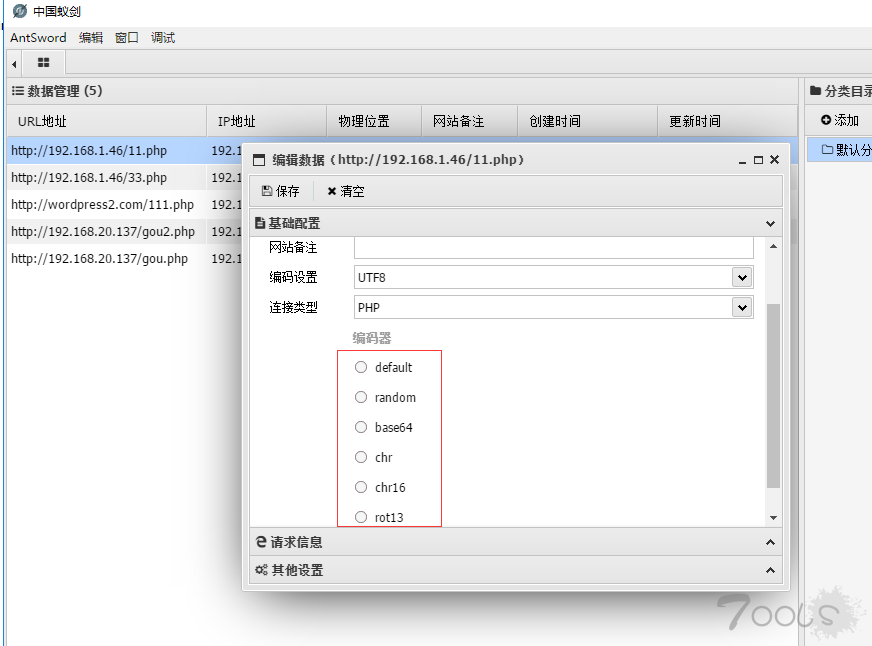Click the clear (清空) X icon

pyautogui.click(x=332, y=191)
